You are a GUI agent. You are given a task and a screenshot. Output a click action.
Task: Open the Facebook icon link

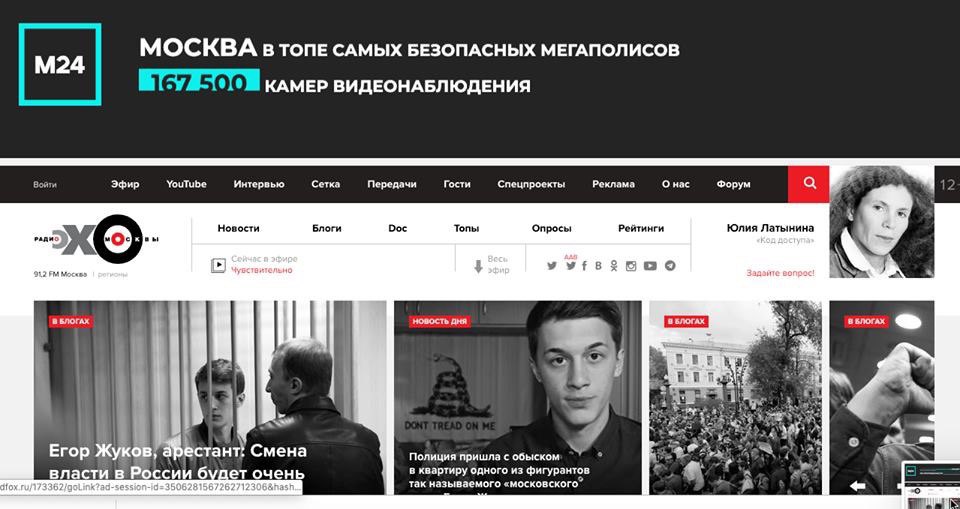click(584, 266)
